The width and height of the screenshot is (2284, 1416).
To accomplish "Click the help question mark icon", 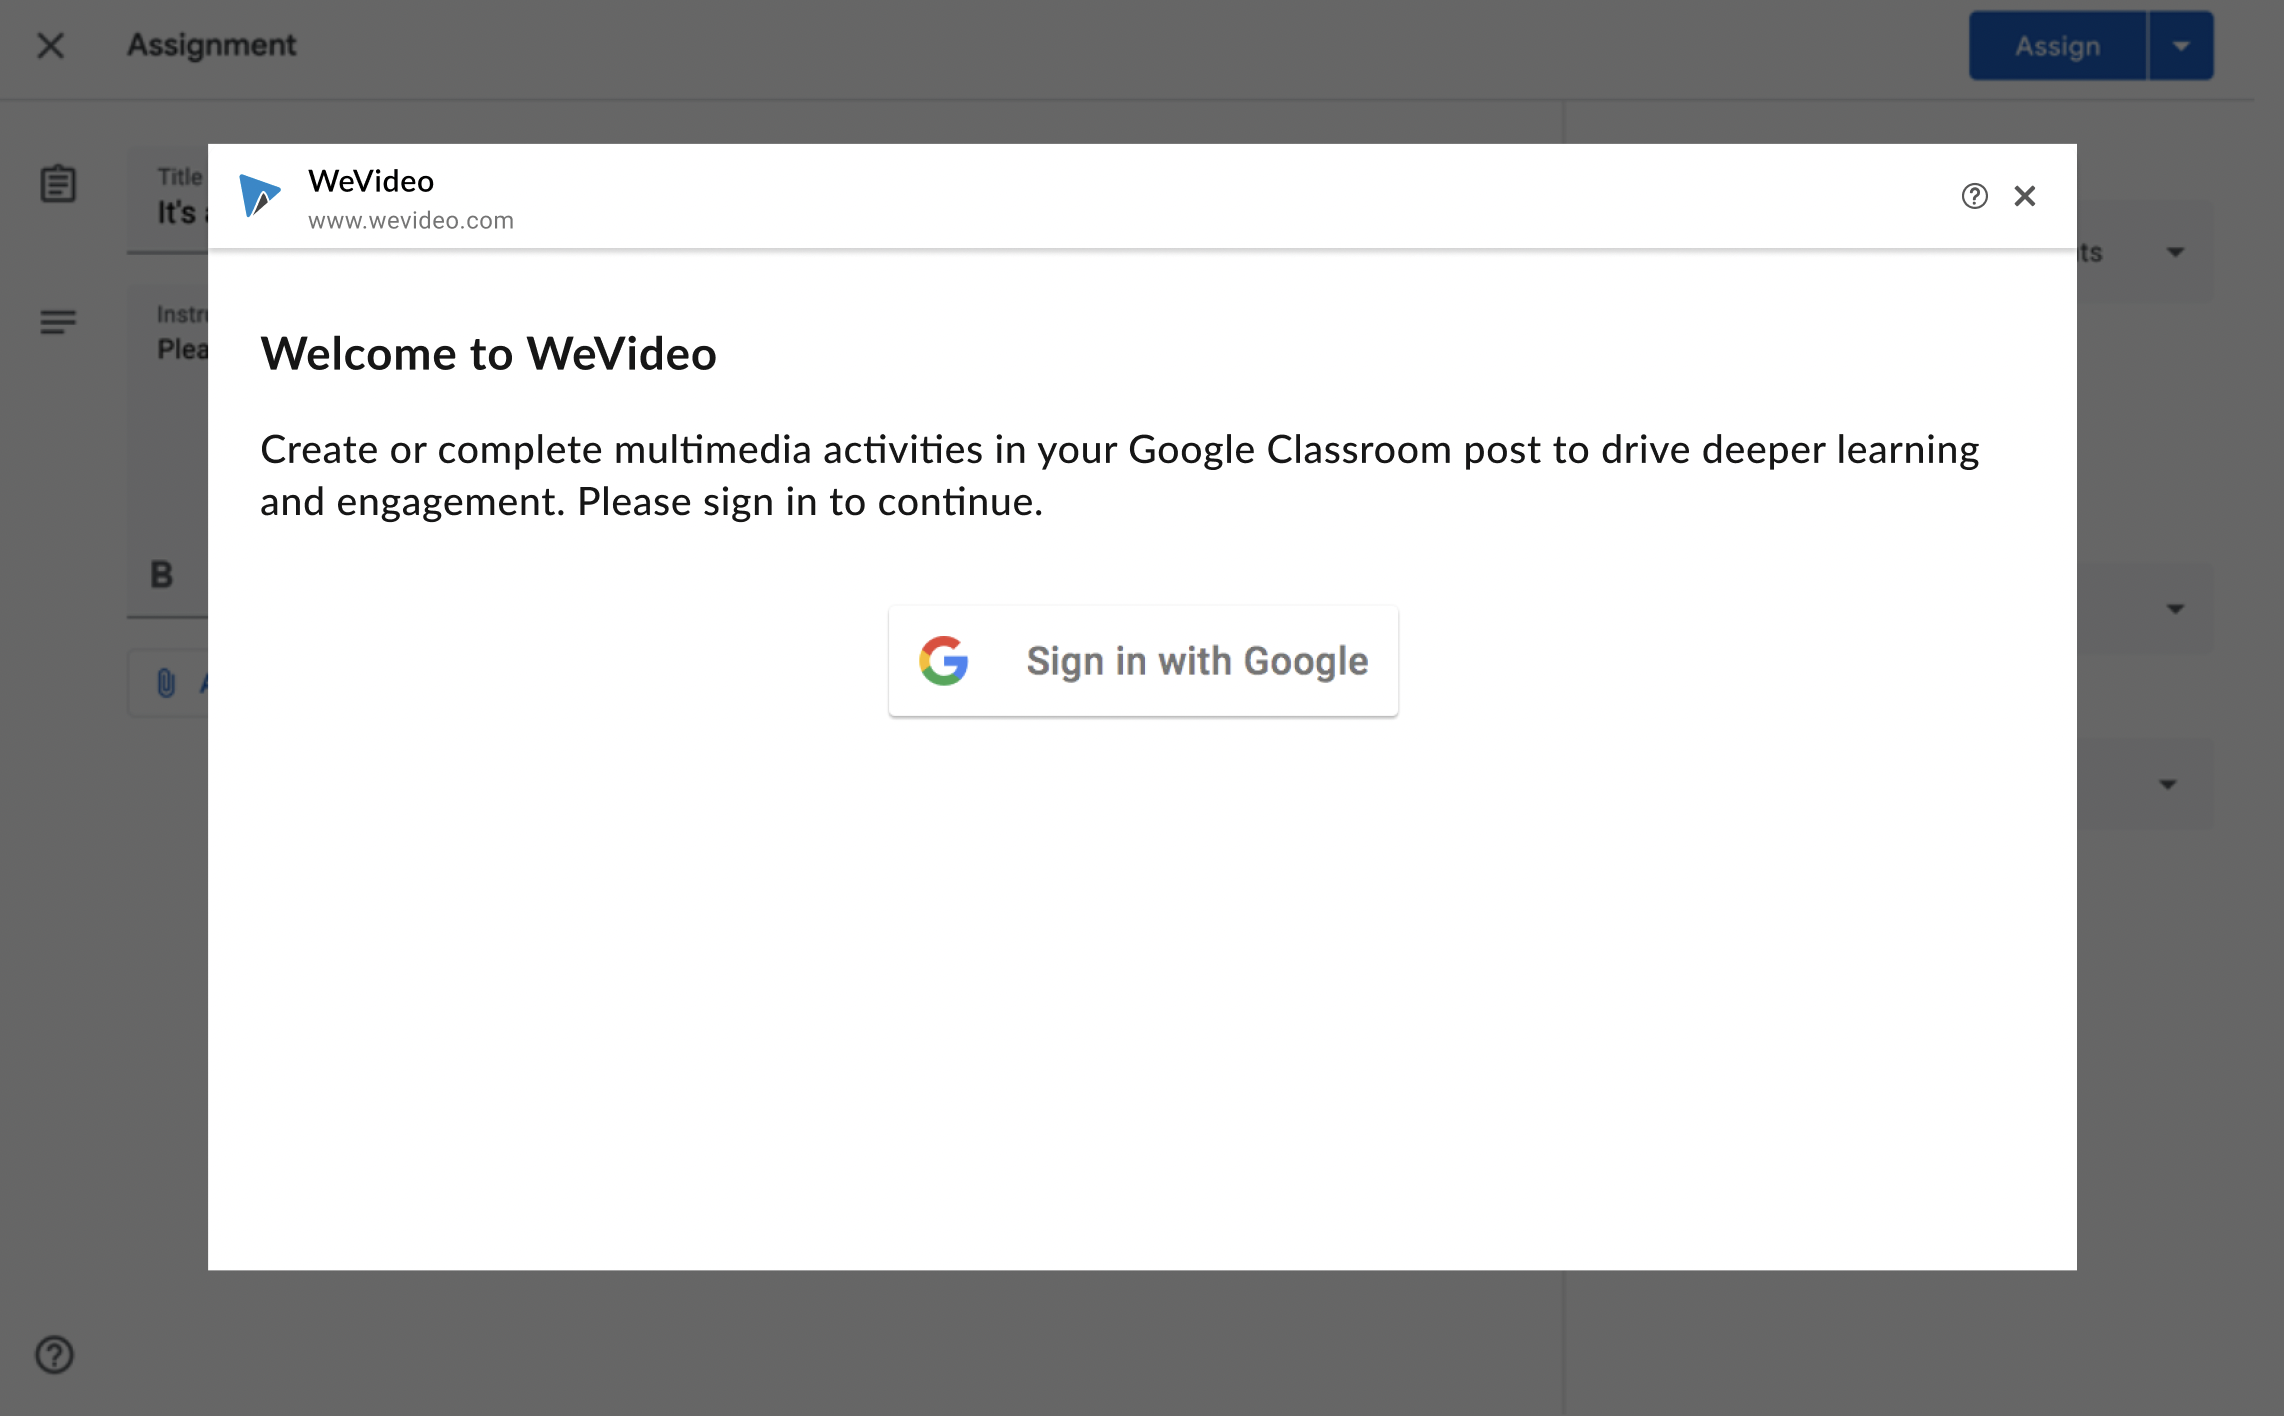I will coord(1974,196).
